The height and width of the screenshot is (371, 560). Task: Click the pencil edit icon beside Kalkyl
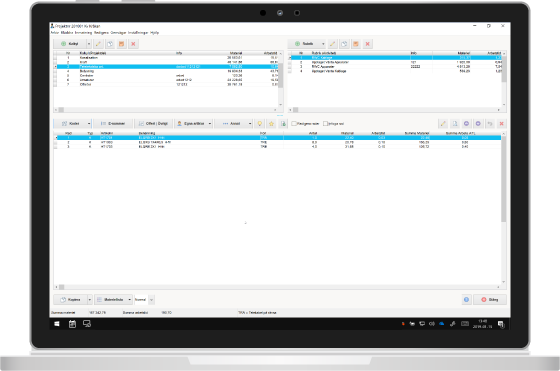tap(98, 44)
